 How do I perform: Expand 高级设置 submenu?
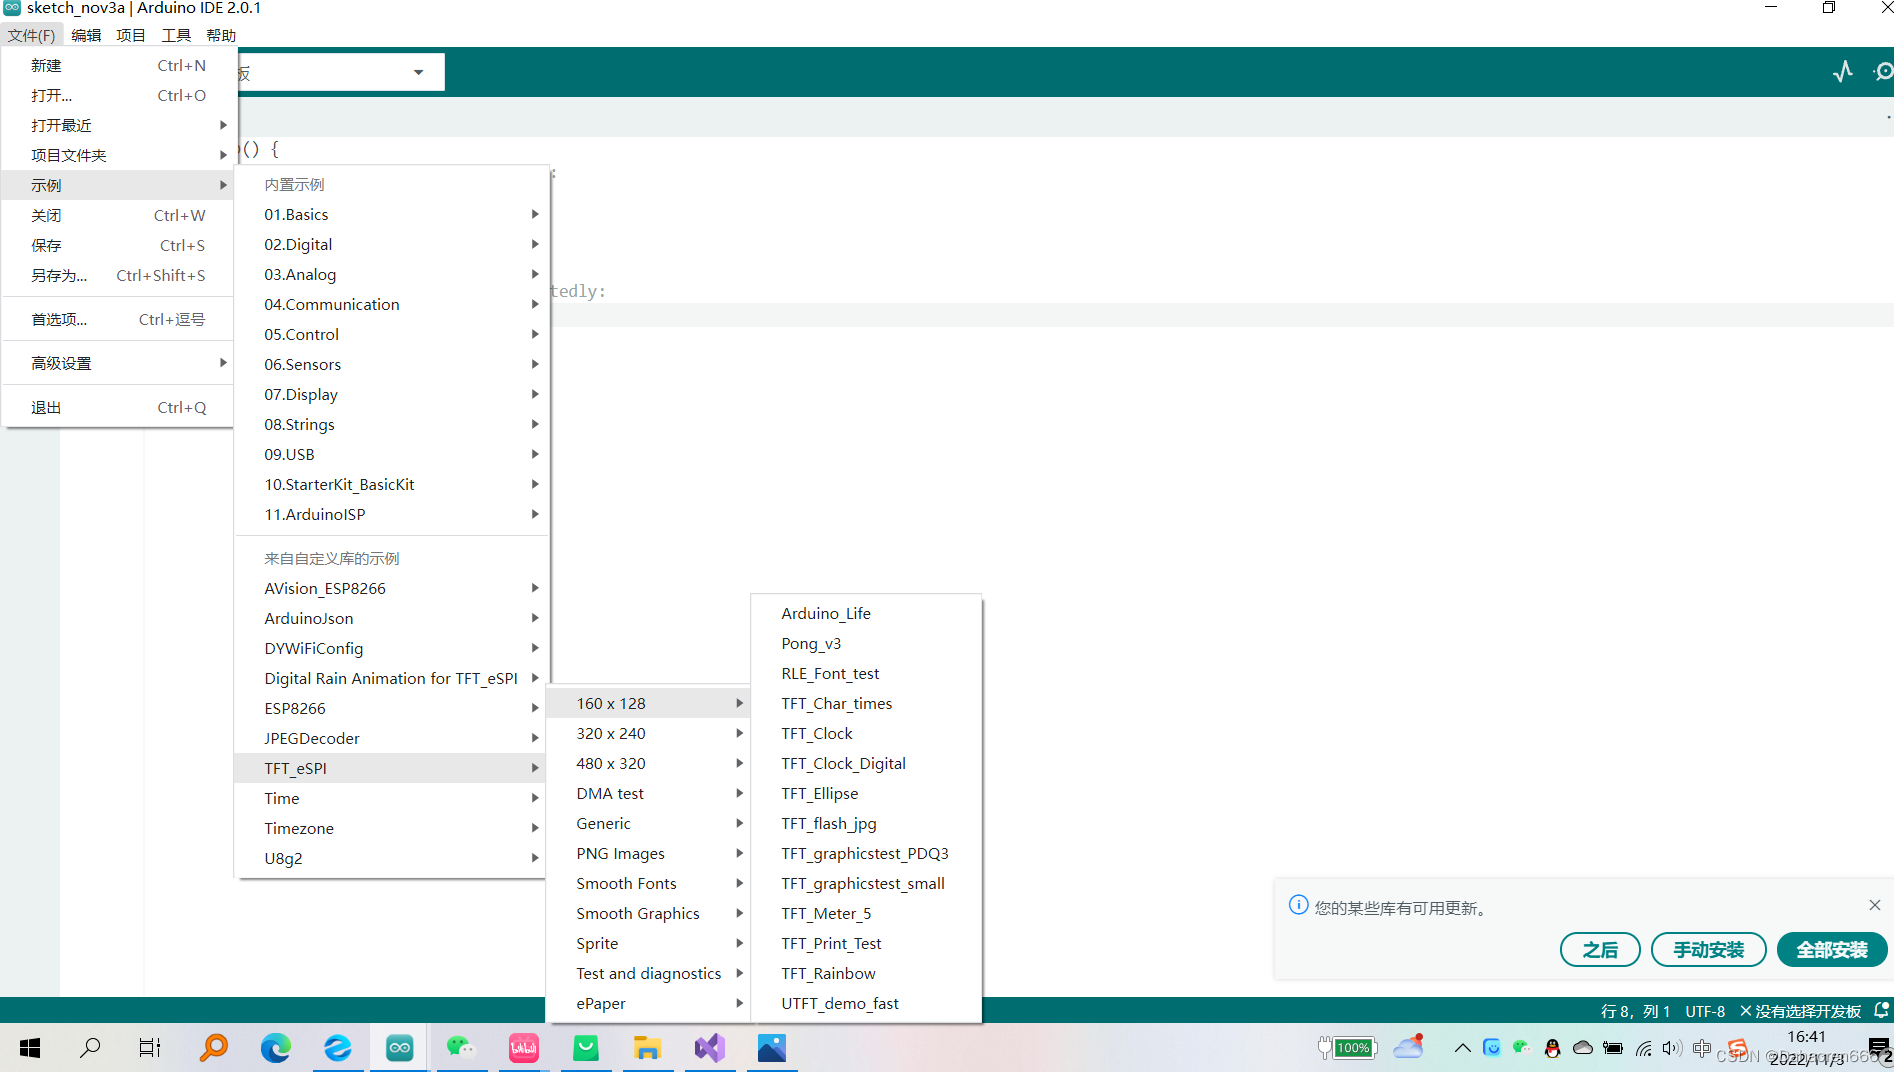pyautogui.click(x=118, y=363)
